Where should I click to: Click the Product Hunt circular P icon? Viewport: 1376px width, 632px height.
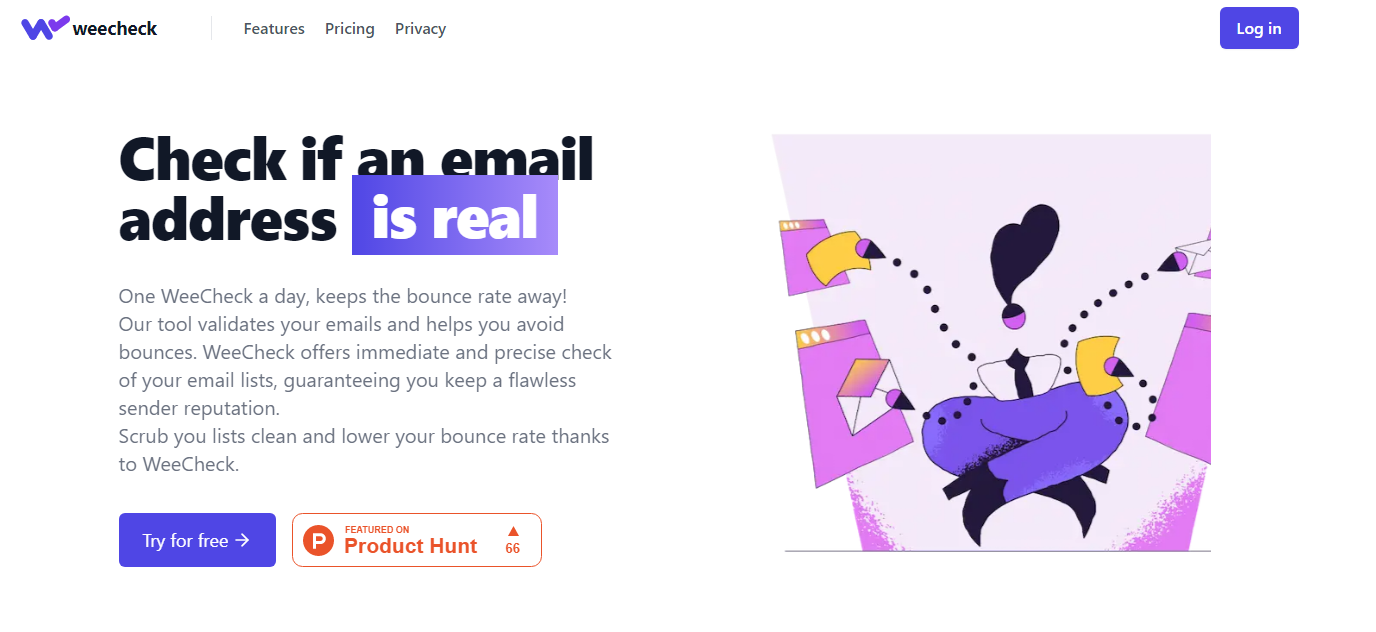coord(318,541)
